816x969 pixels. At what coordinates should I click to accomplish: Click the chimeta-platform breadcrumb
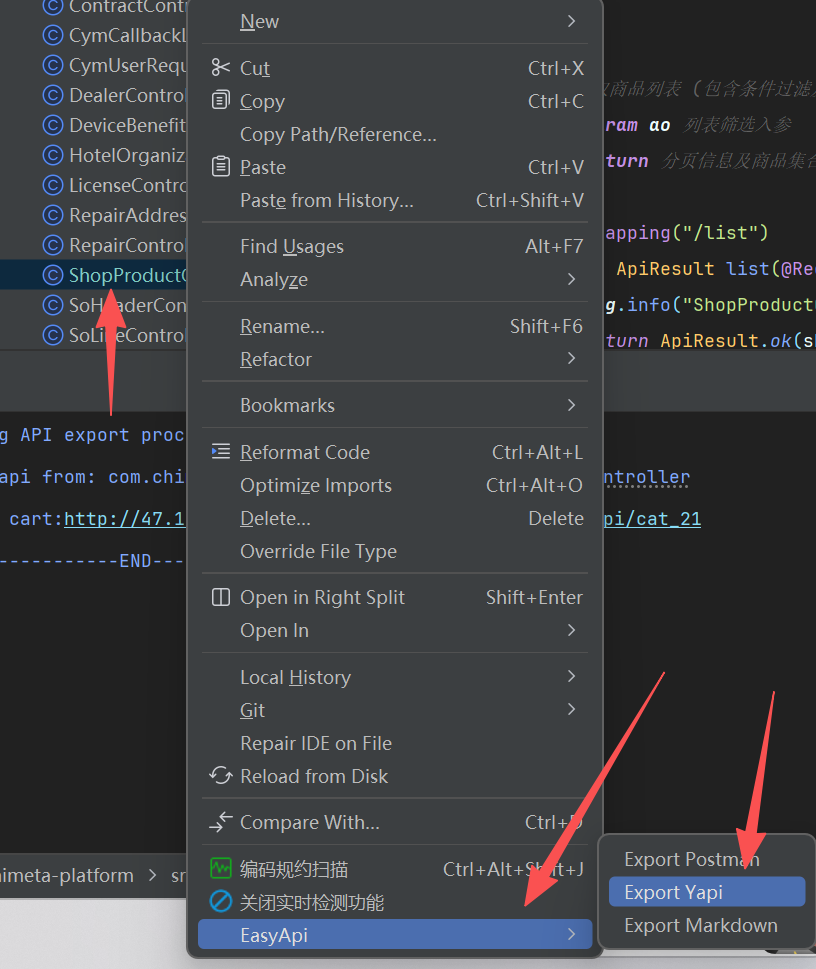click(x=67, y=875)
